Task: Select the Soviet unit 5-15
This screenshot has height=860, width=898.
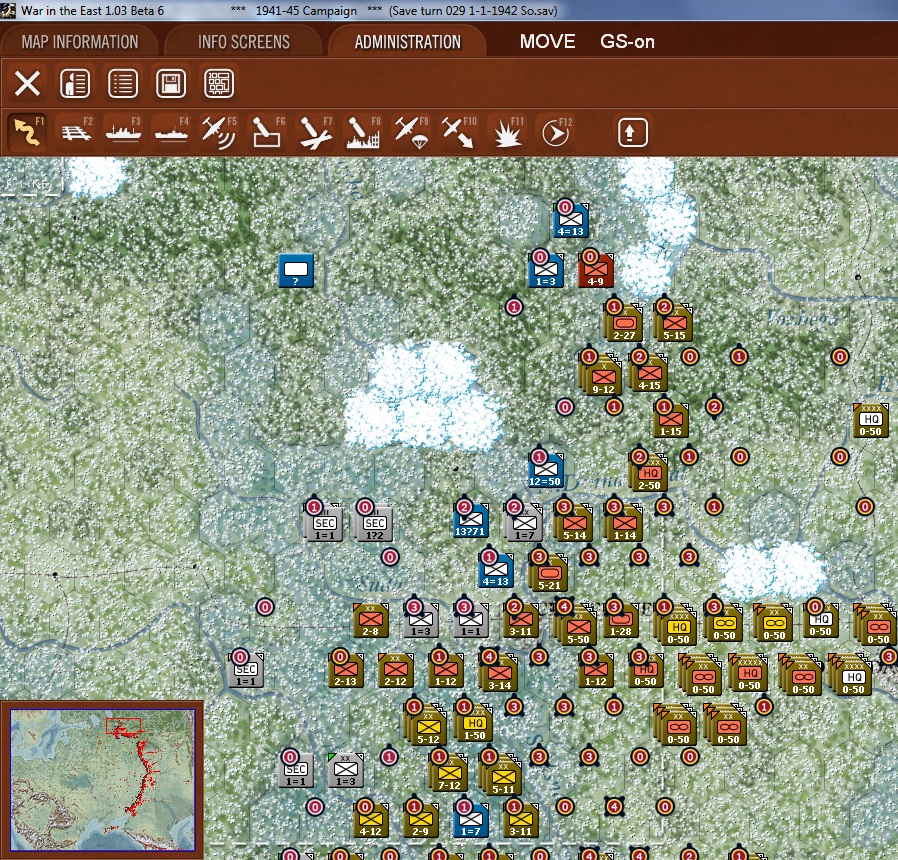Action: tap(674, 322)
